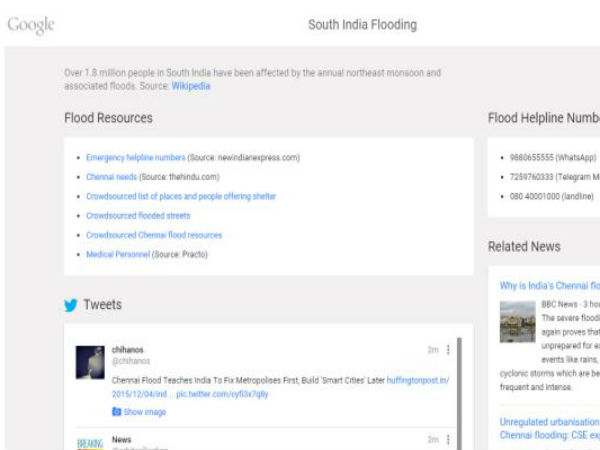Screen dimensions: 600x450
Task: Open the Emergency helpline numbers link
Action: pyautogui.click(x=135, y=158)
